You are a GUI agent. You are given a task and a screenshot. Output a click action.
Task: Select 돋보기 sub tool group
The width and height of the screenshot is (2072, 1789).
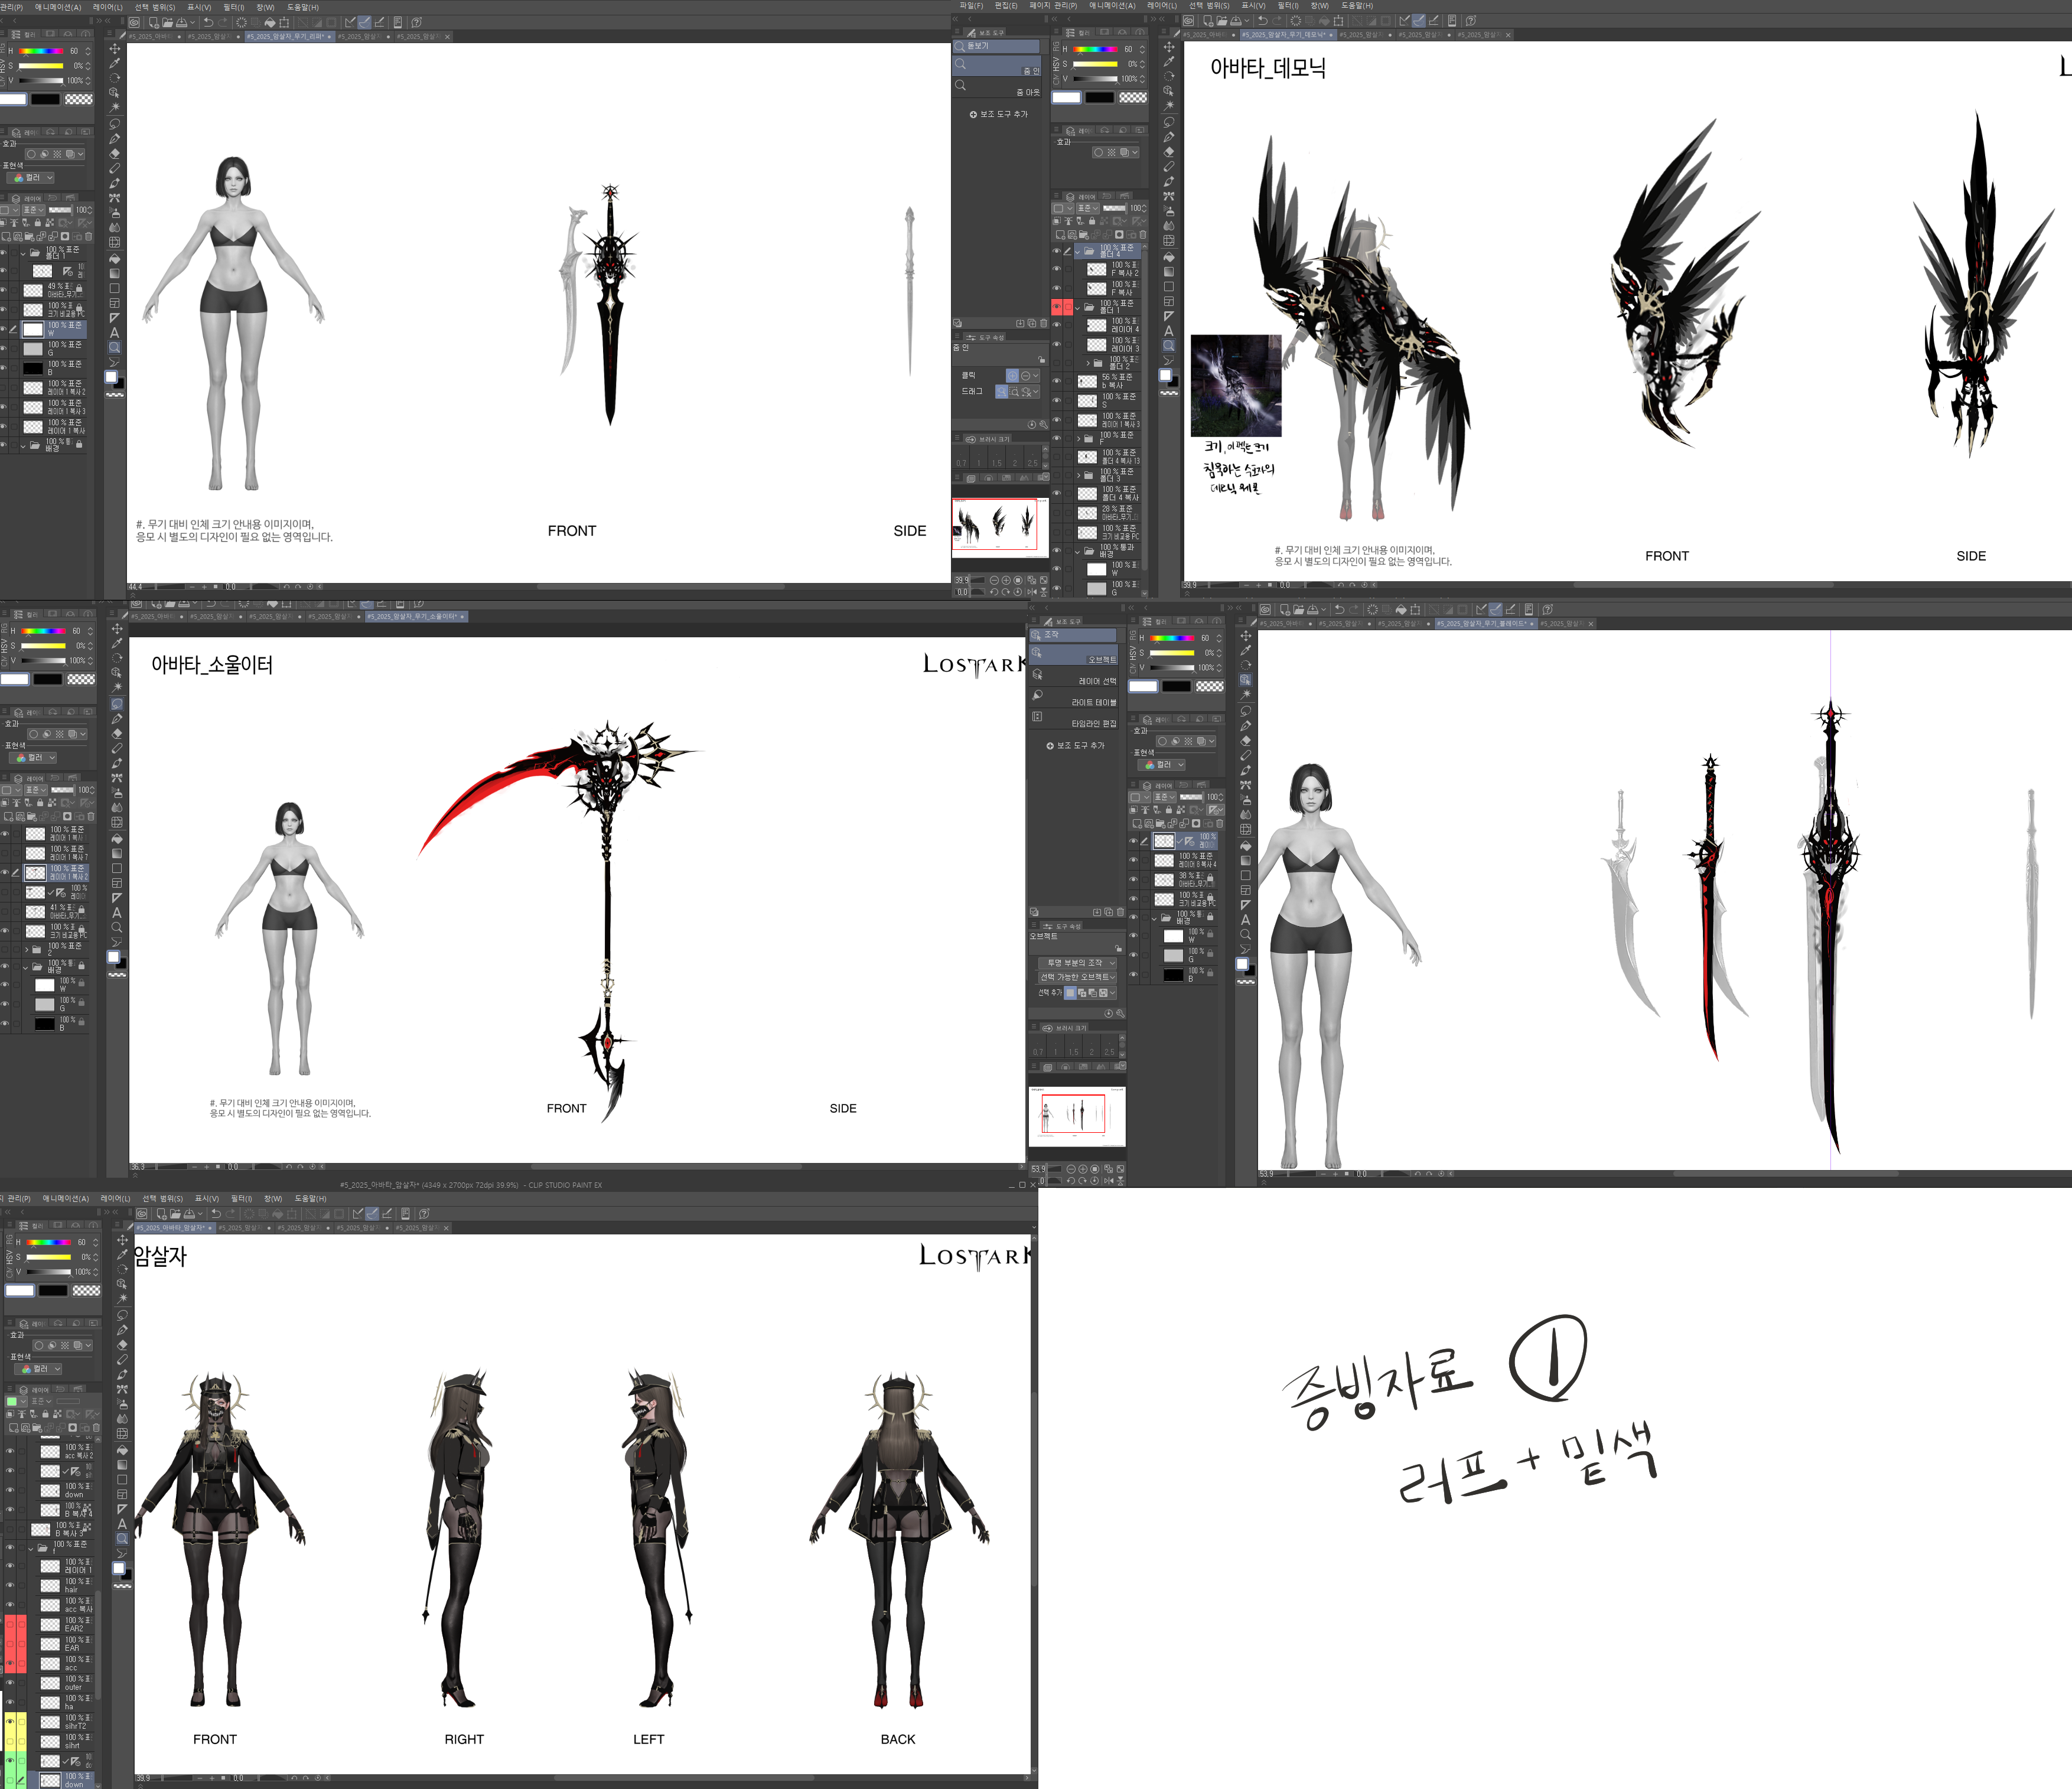click(x=996, y=46)
